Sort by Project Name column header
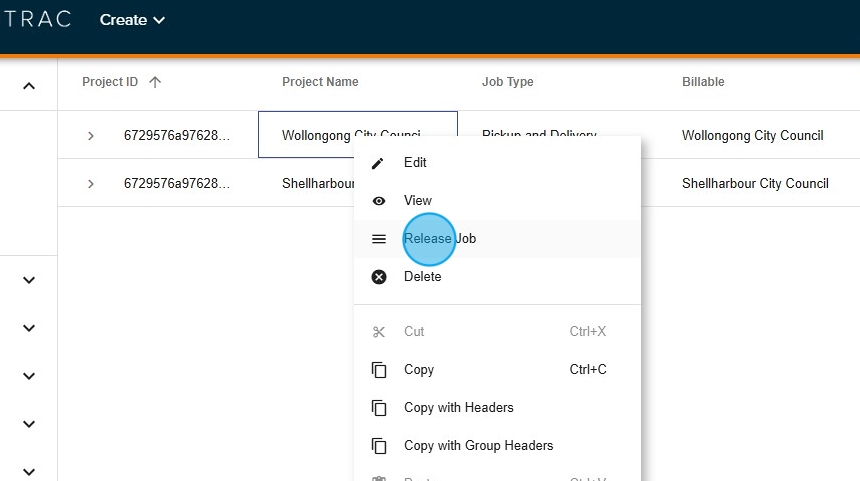 320,82
